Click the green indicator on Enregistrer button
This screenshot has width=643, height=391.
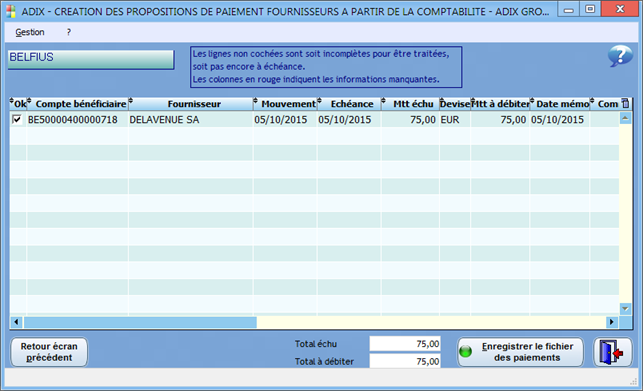pyautogui.click(x=465, y=352)
